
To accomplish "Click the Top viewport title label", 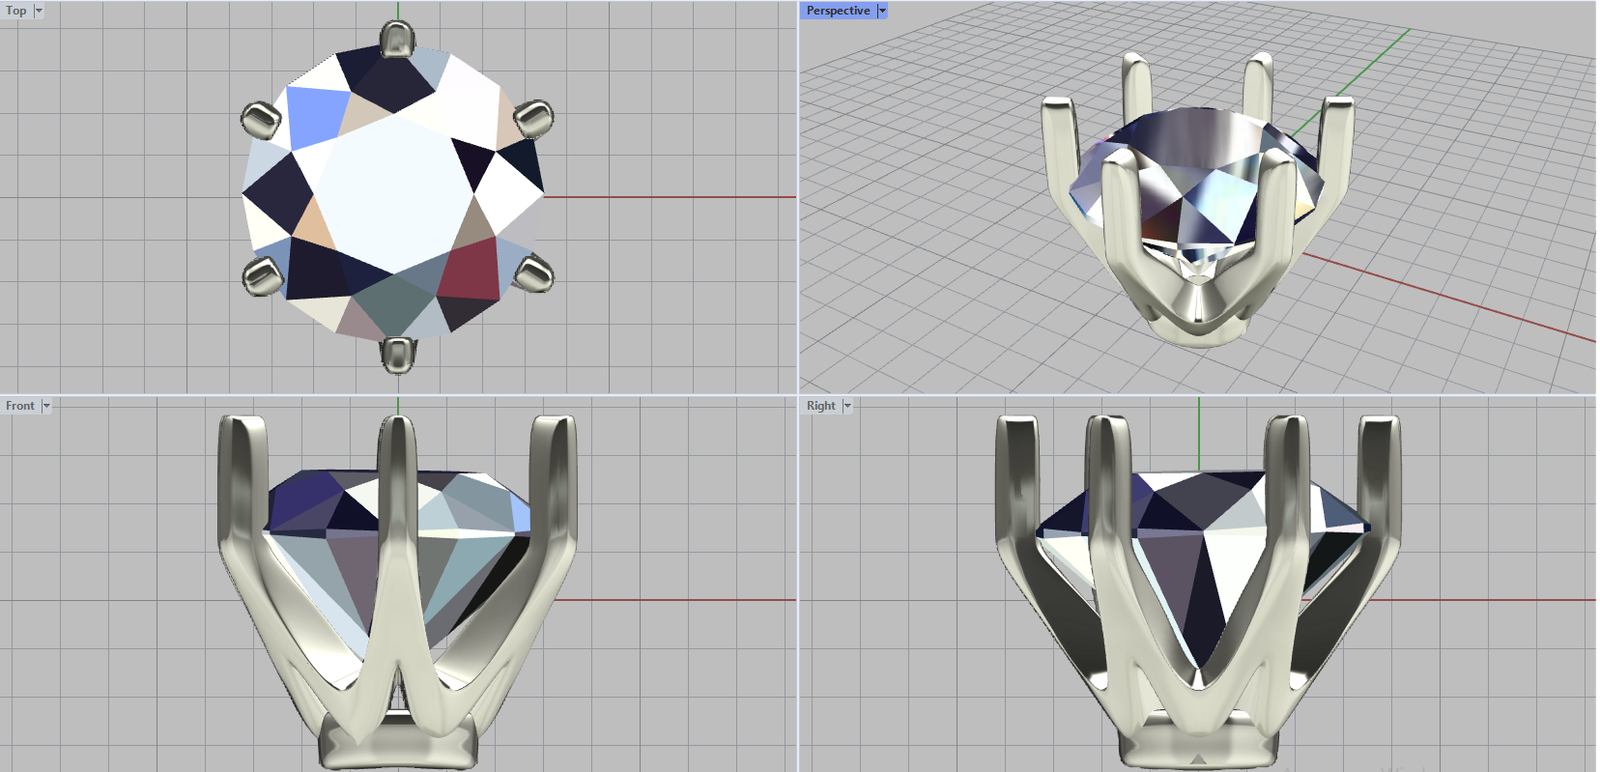I will 16,11.
